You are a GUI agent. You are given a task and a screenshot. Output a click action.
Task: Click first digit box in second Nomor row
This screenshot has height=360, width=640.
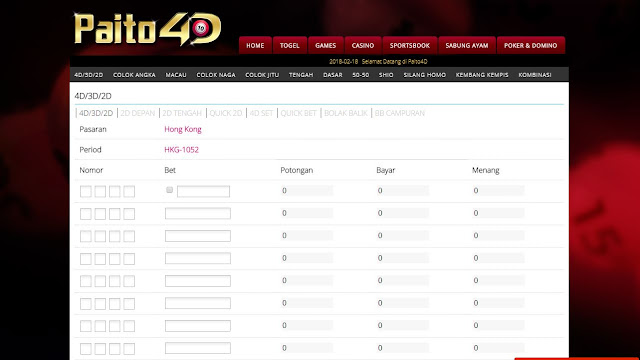(x=86, y=214)
